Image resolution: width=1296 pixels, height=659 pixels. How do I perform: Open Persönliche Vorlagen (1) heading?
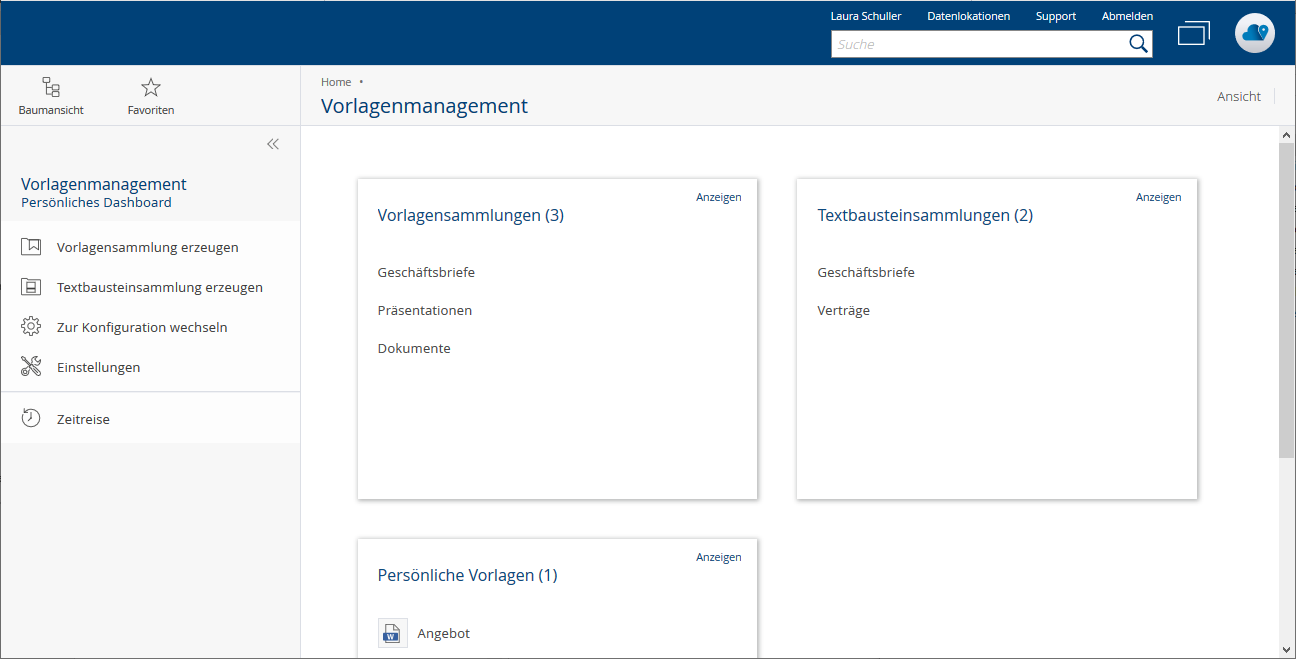467,575
